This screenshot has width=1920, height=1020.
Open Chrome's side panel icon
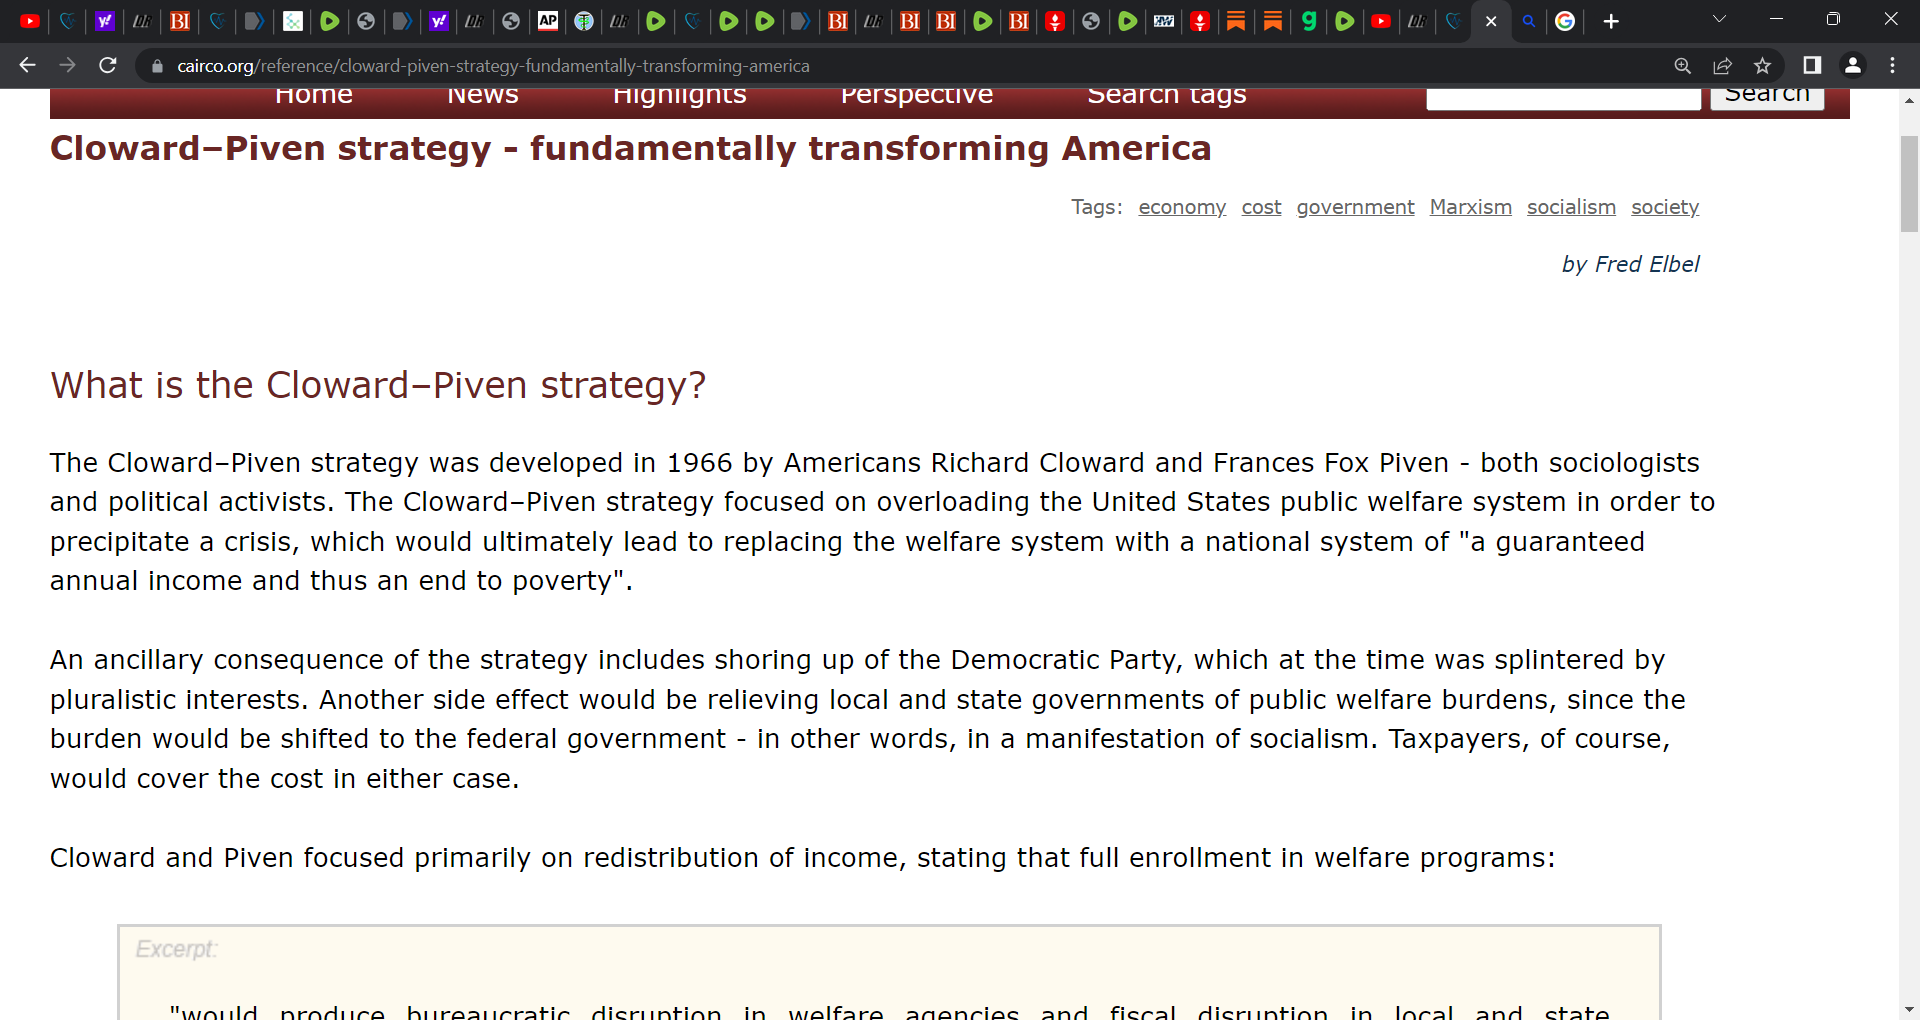(x=1812, y=65)
